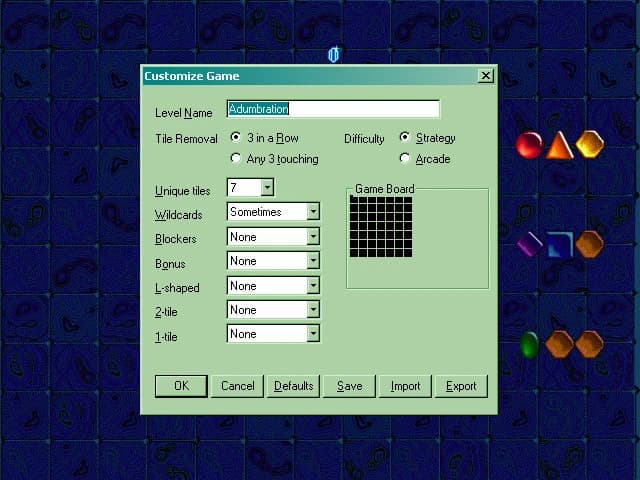Viewport: 640px width, 480px height.
Task: Click the red sphere tile
Action: [529, 145]
